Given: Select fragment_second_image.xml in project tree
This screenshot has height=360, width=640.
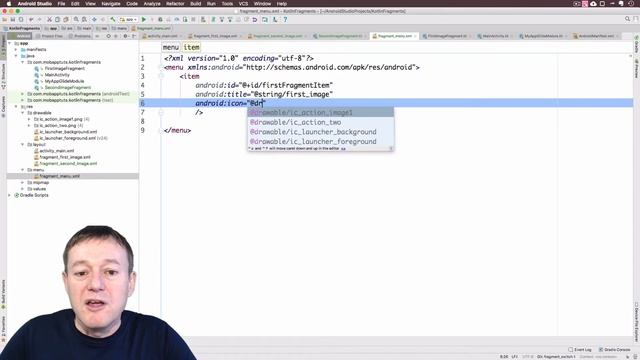Looking at the screenshot, I should (68, 163).
